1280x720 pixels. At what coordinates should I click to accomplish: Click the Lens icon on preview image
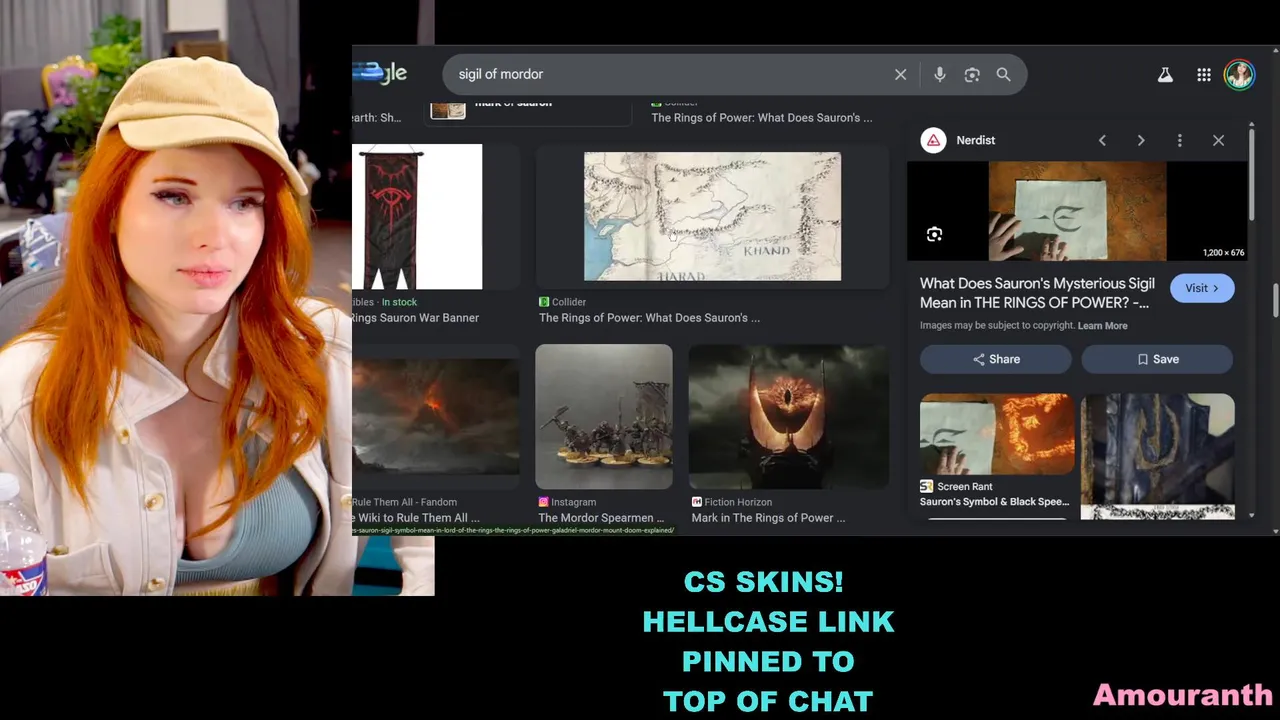[934, 234]
